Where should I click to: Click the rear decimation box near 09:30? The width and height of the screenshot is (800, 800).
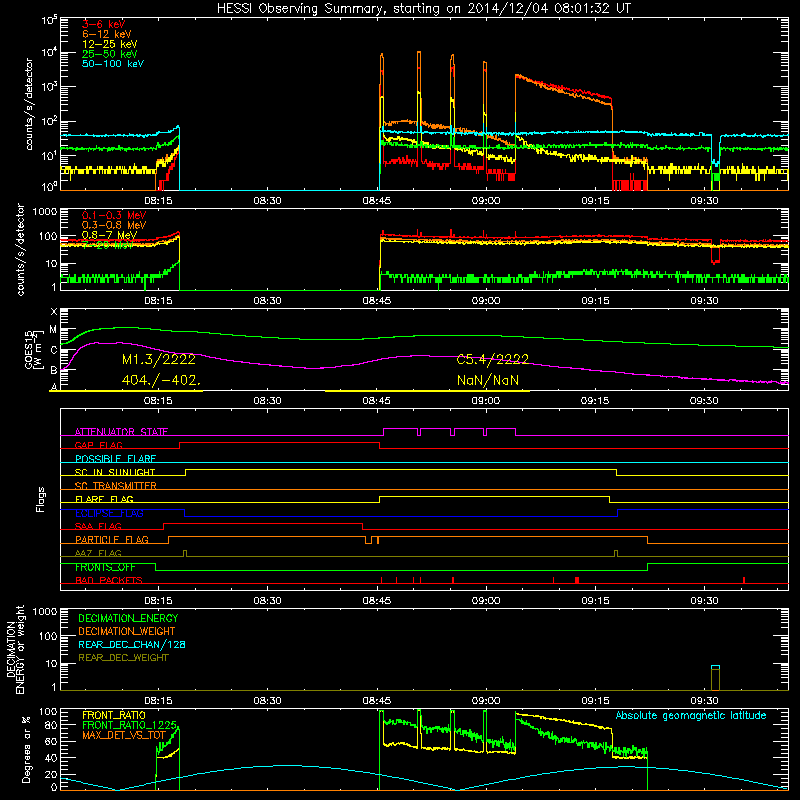715,678
